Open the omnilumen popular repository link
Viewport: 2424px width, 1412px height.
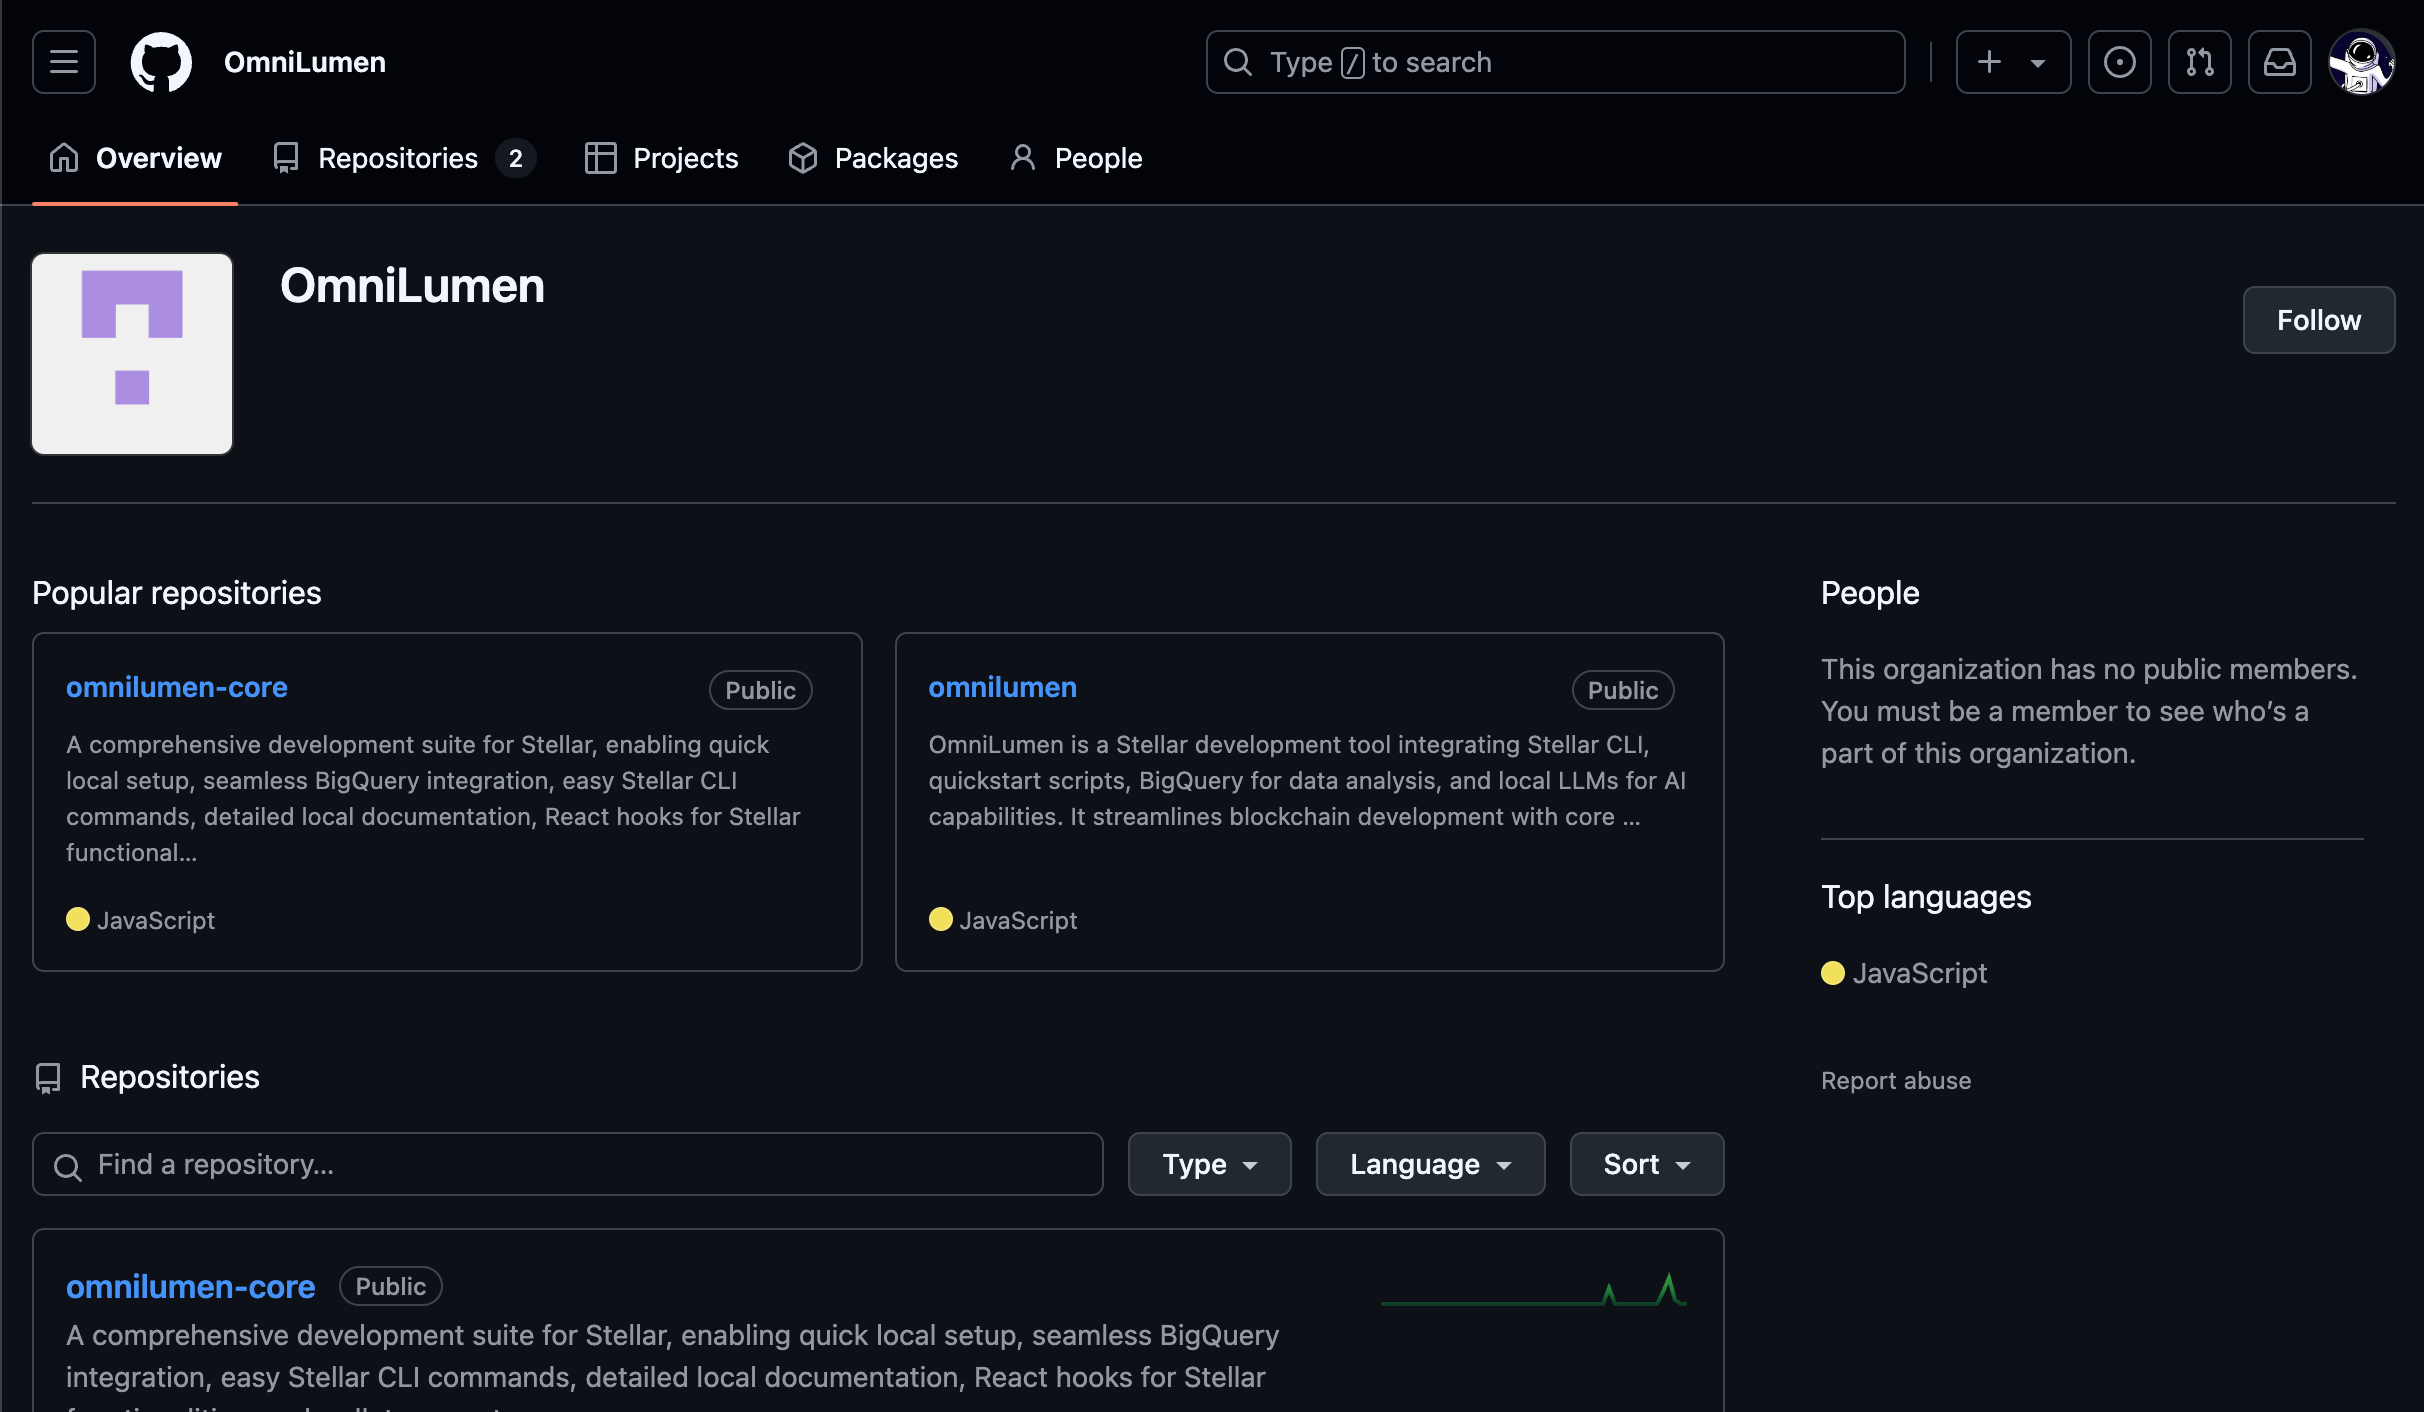tap(1002, 687)
